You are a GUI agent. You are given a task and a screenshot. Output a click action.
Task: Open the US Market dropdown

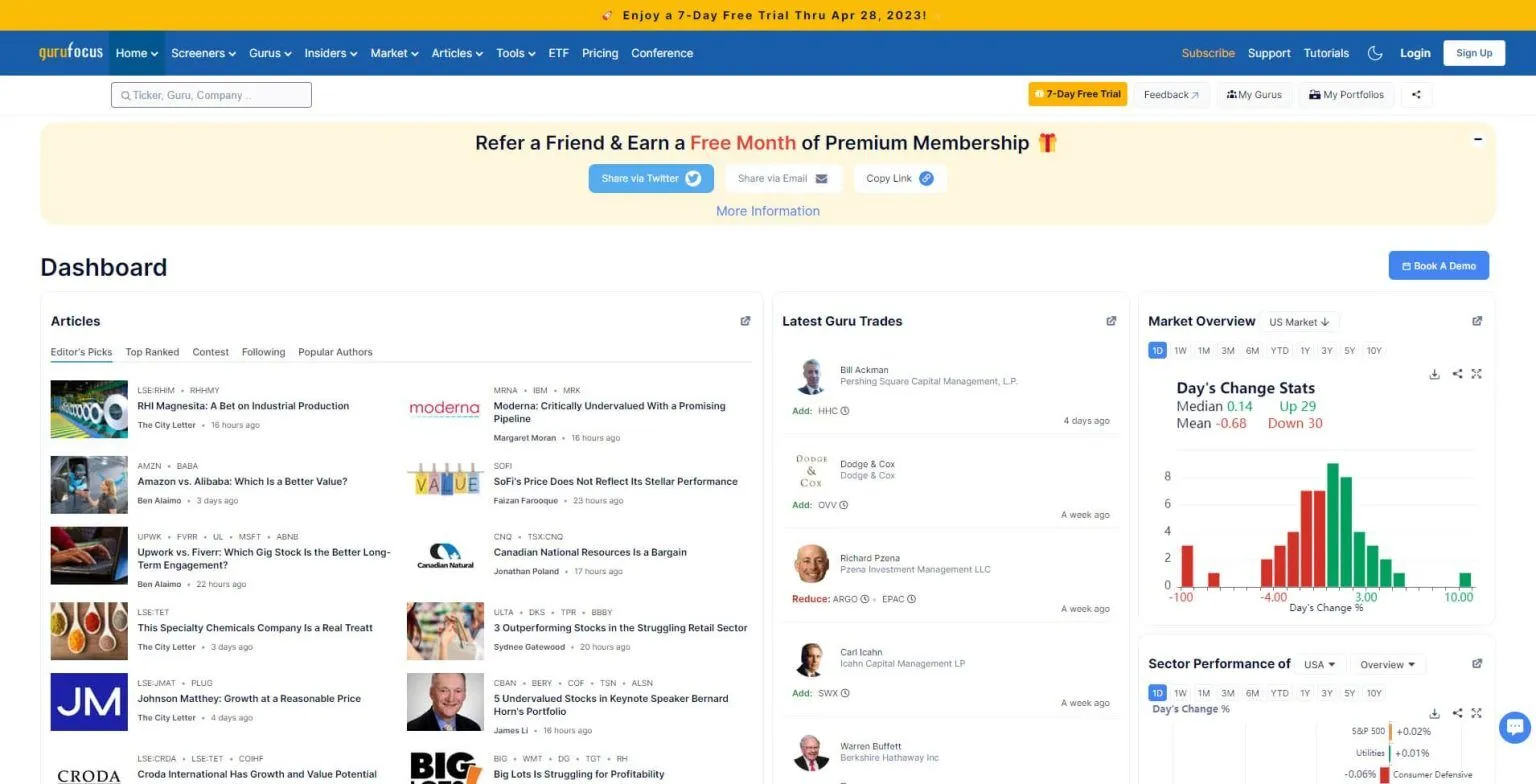(x=1299, y=322)
